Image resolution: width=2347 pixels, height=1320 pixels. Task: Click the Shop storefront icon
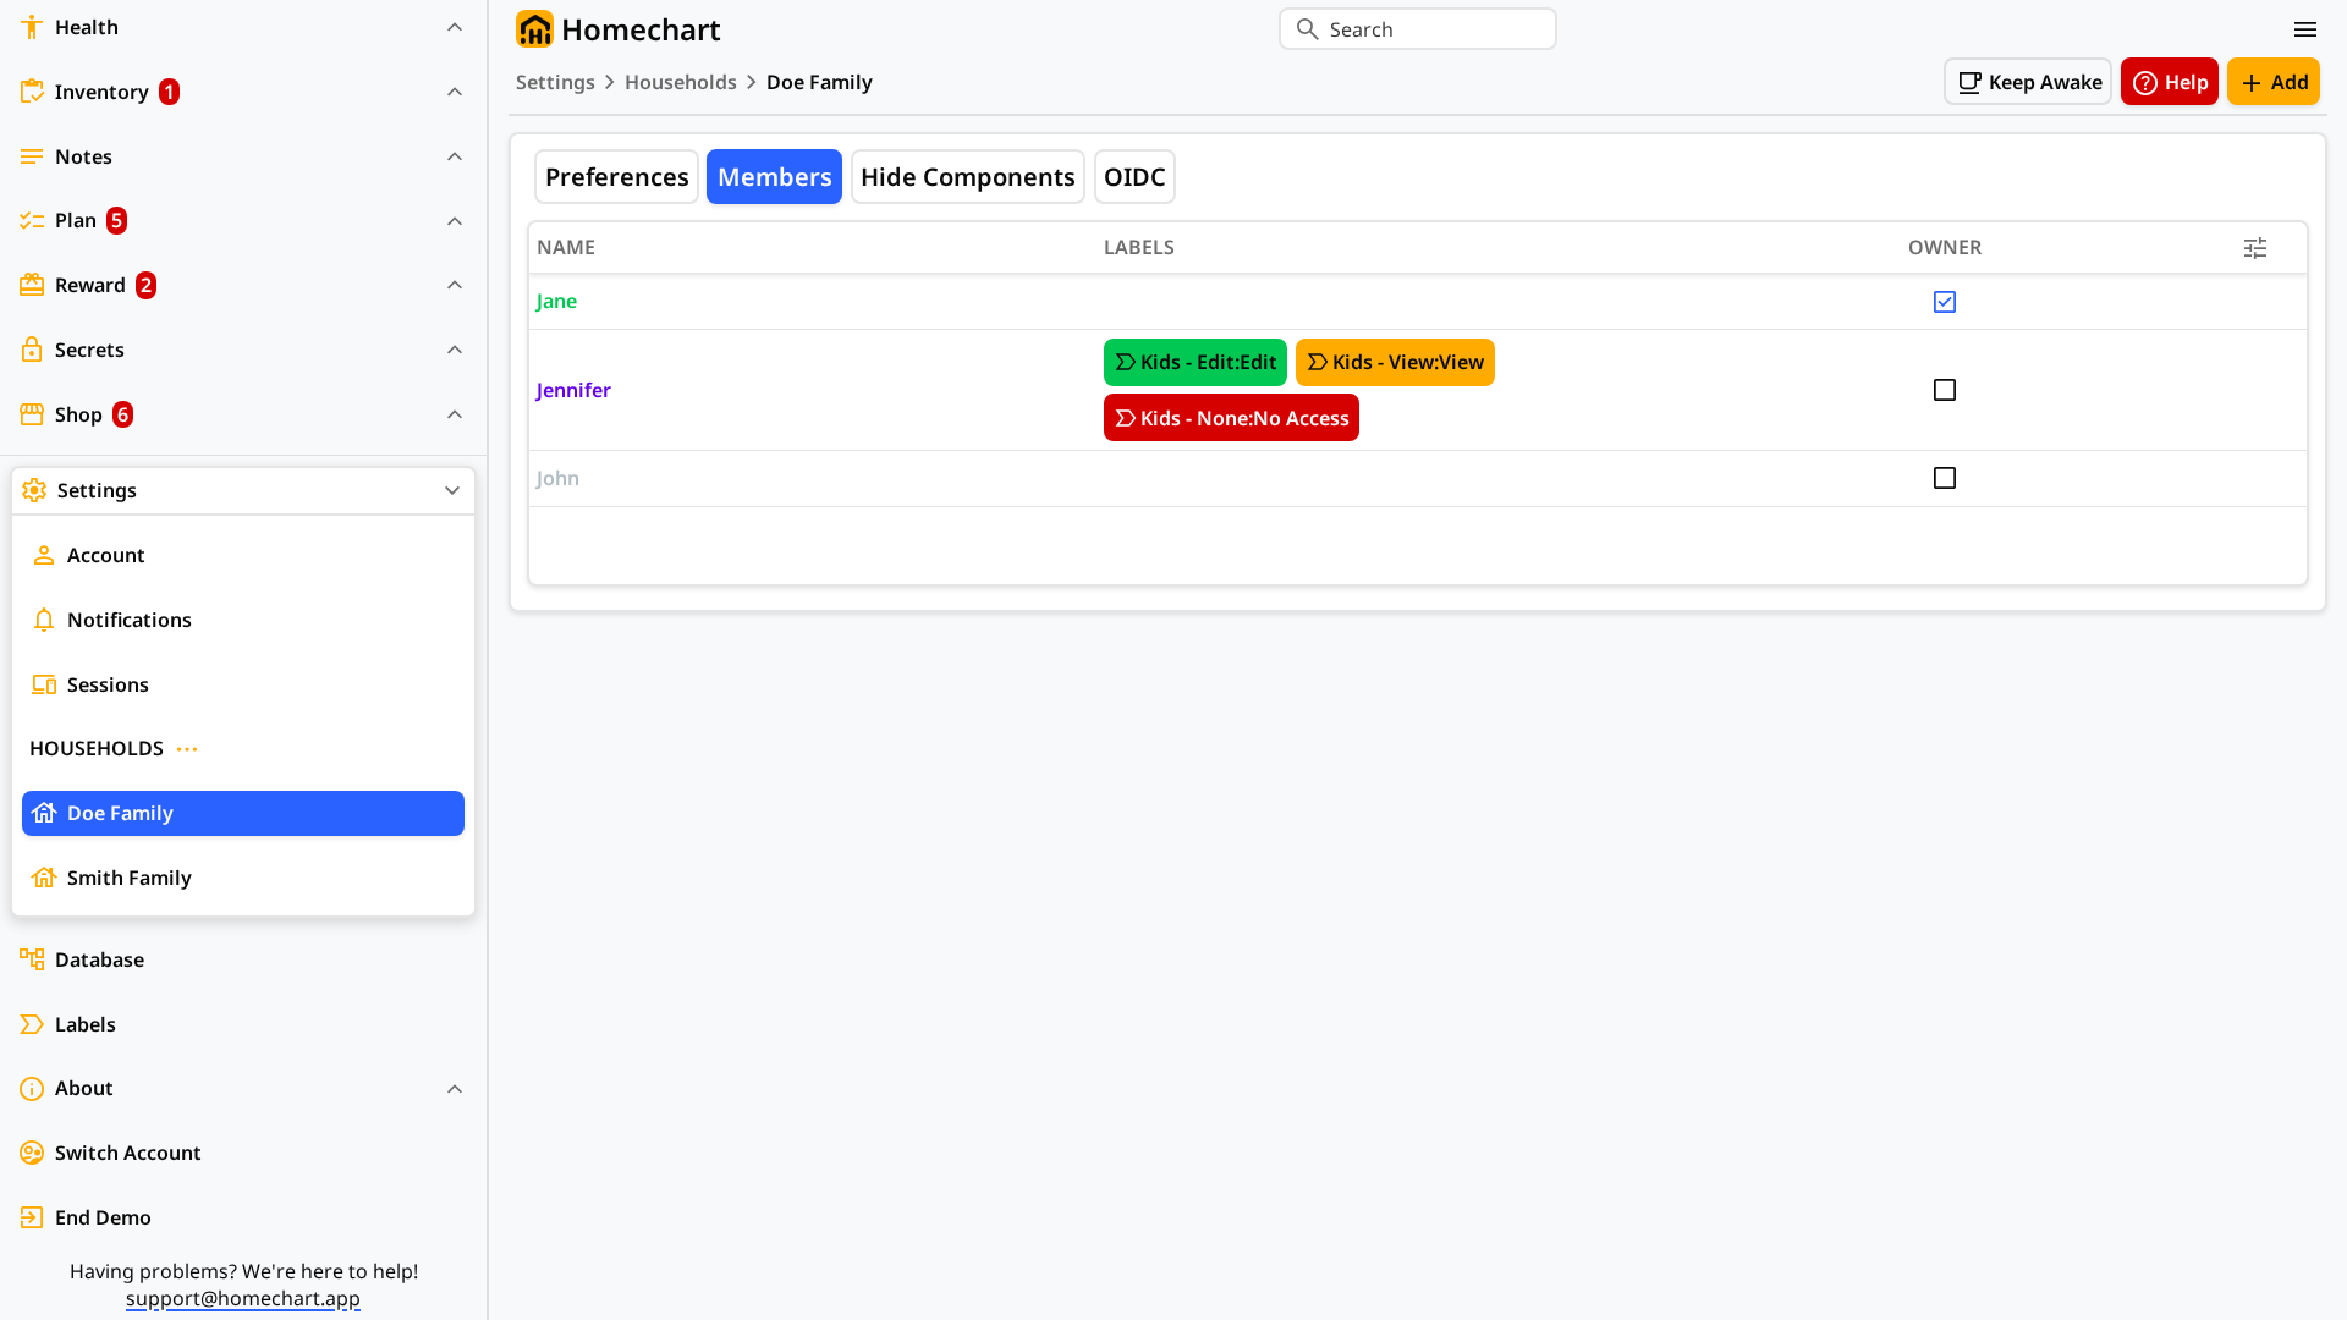pyautogui.click(x=32, y=414)
